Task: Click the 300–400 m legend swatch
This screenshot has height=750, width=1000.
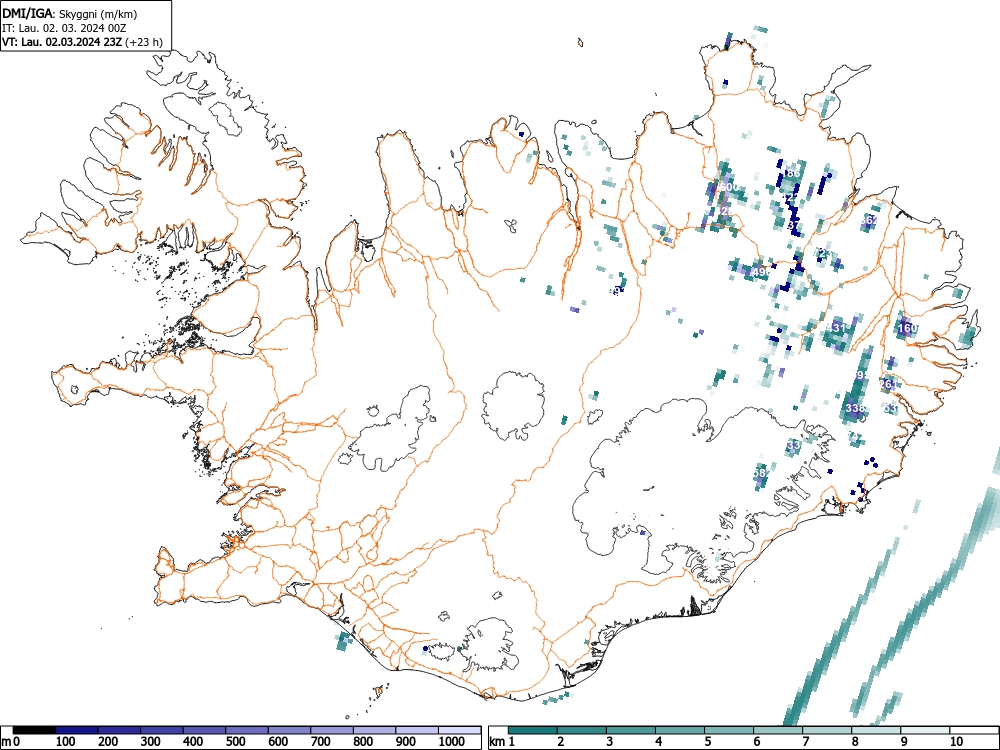Action: [x=162, y=730]
